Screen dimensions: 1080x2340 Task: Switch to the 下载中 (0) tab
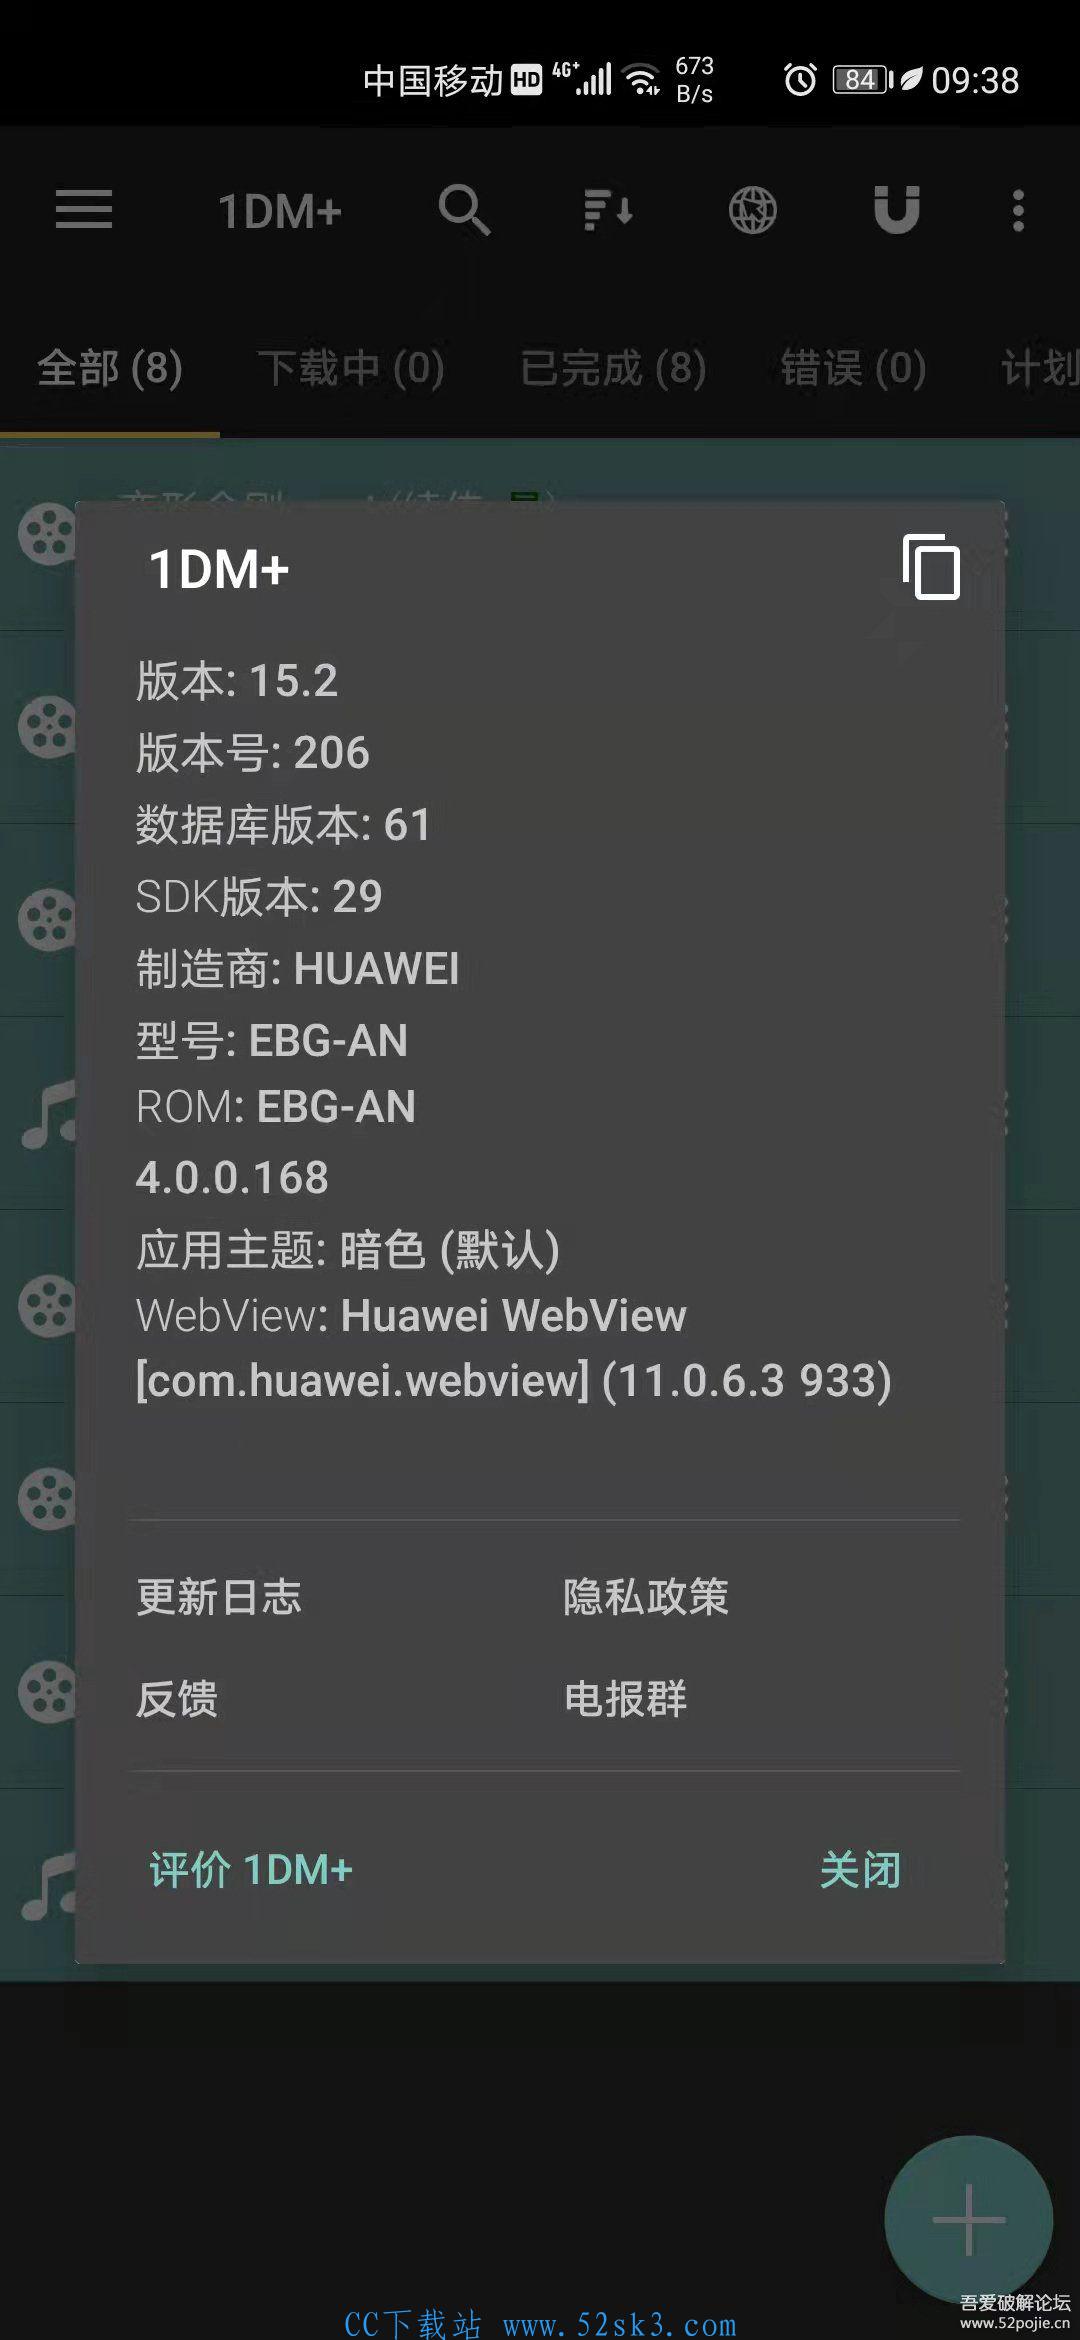[x=350, y=368]
